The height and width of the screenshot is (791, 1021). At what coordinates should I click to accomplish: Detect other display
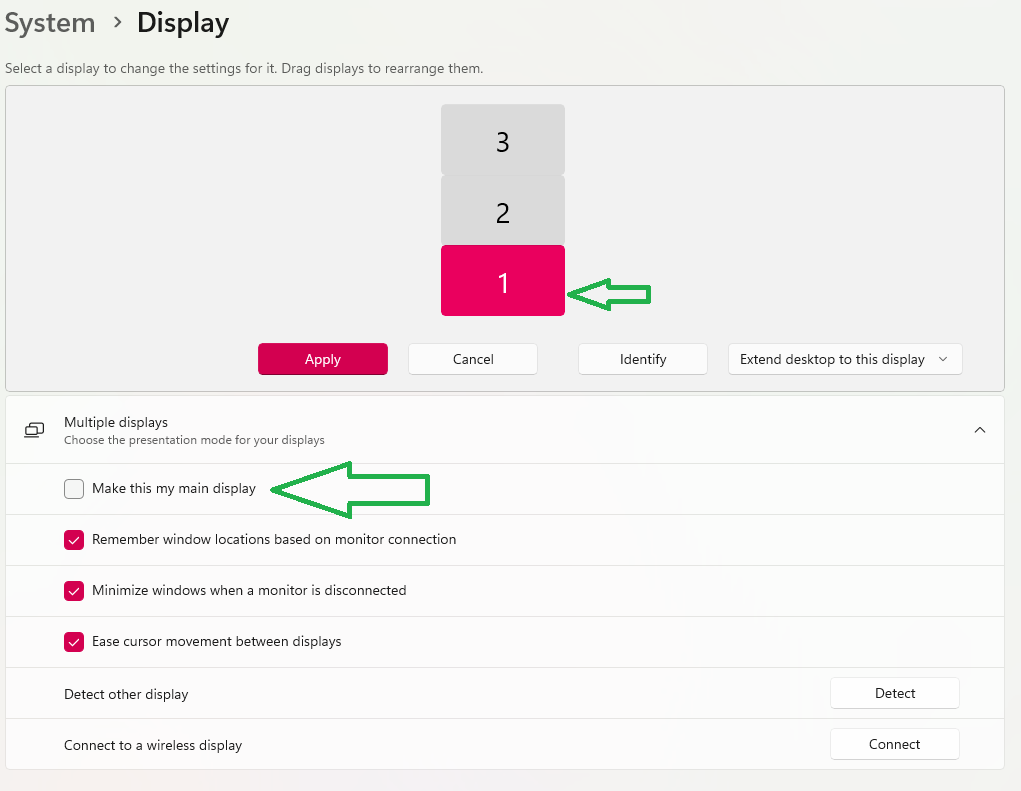coord(894,693)
